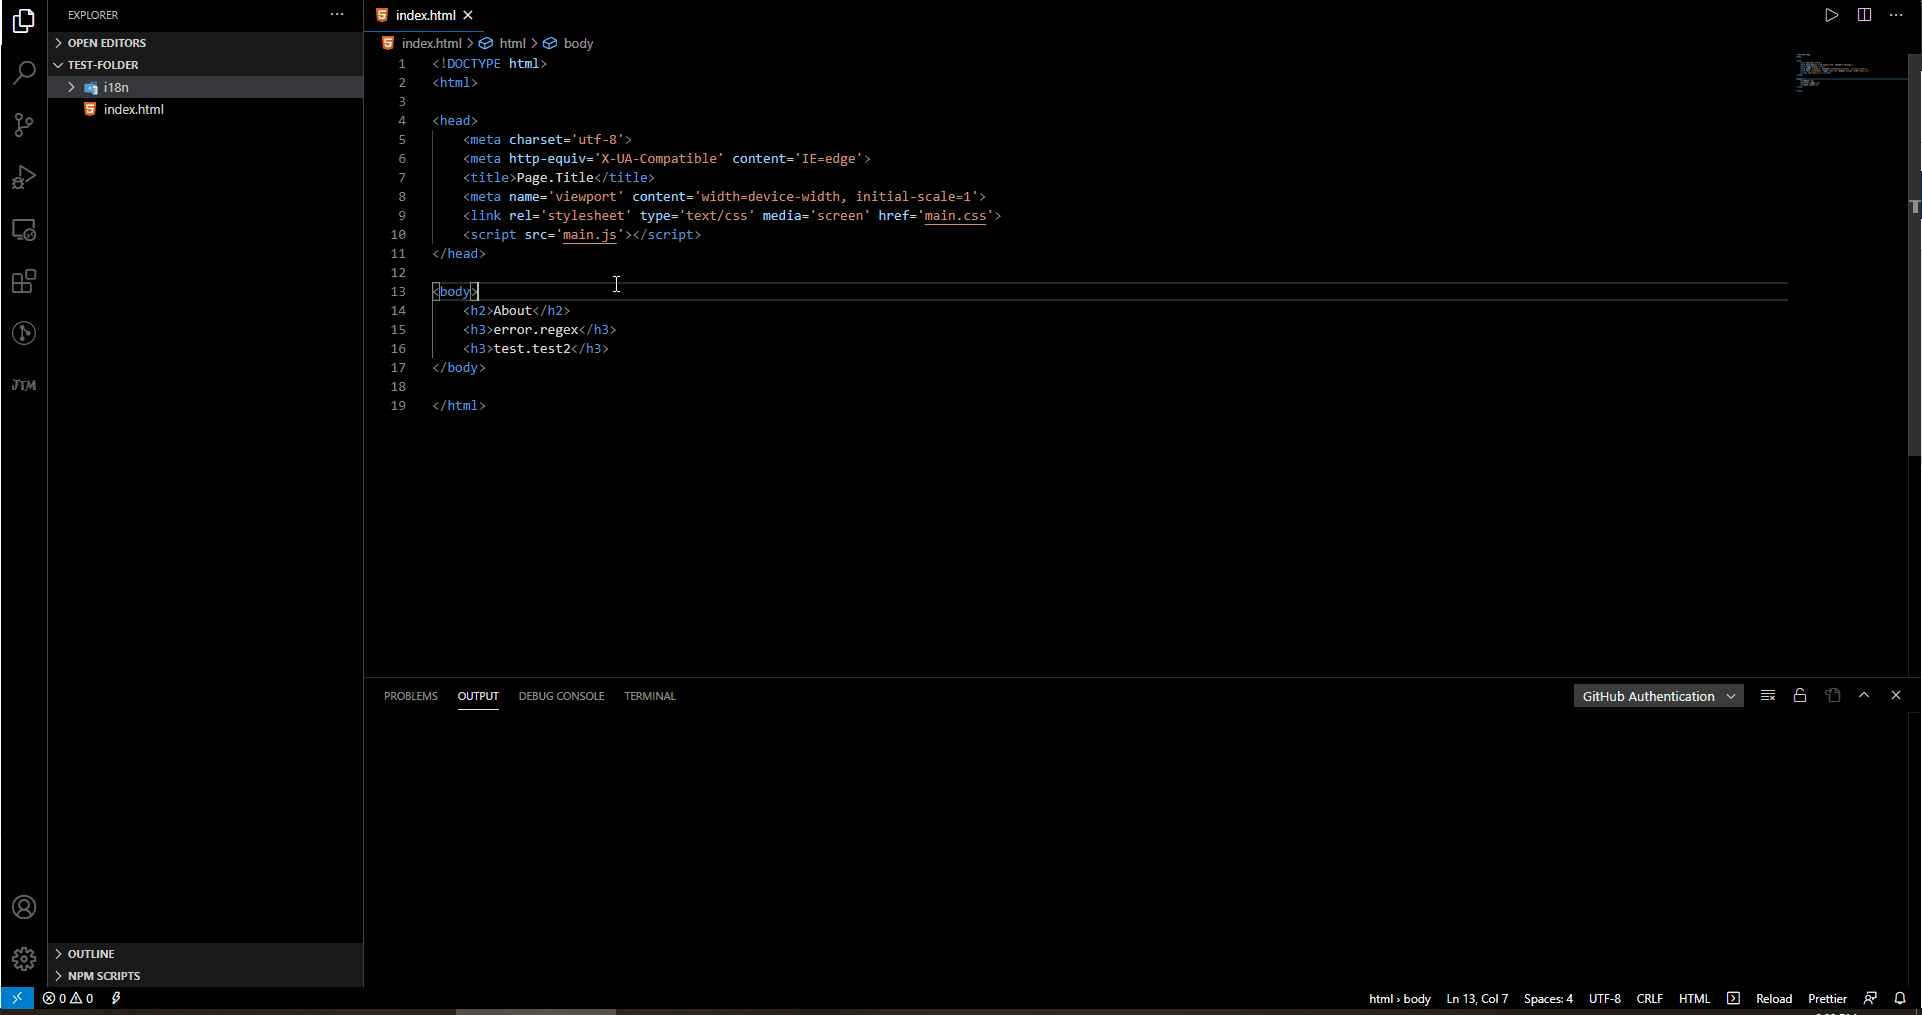The image size is (1922, 1015).
Task: Open the Manage gear settings
Action: point(24,959)
